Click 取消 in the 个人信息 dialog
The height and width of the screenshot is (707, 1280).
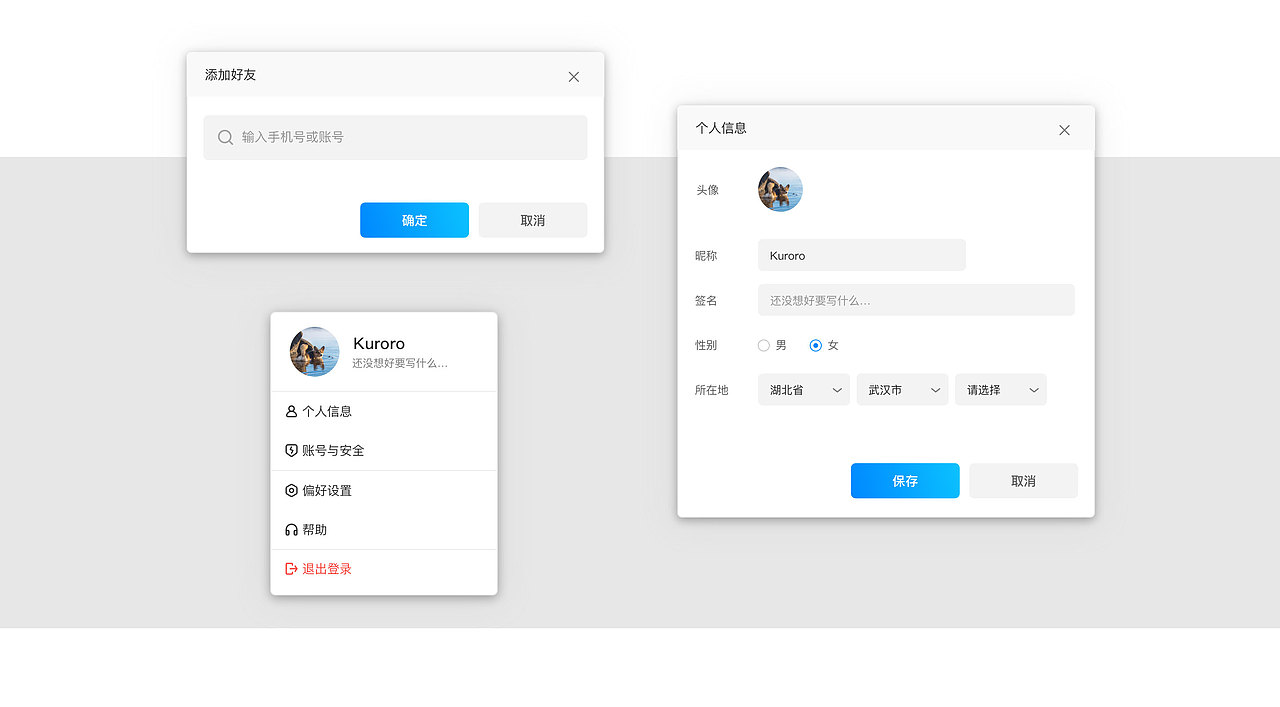click(x=1024, y=481)
